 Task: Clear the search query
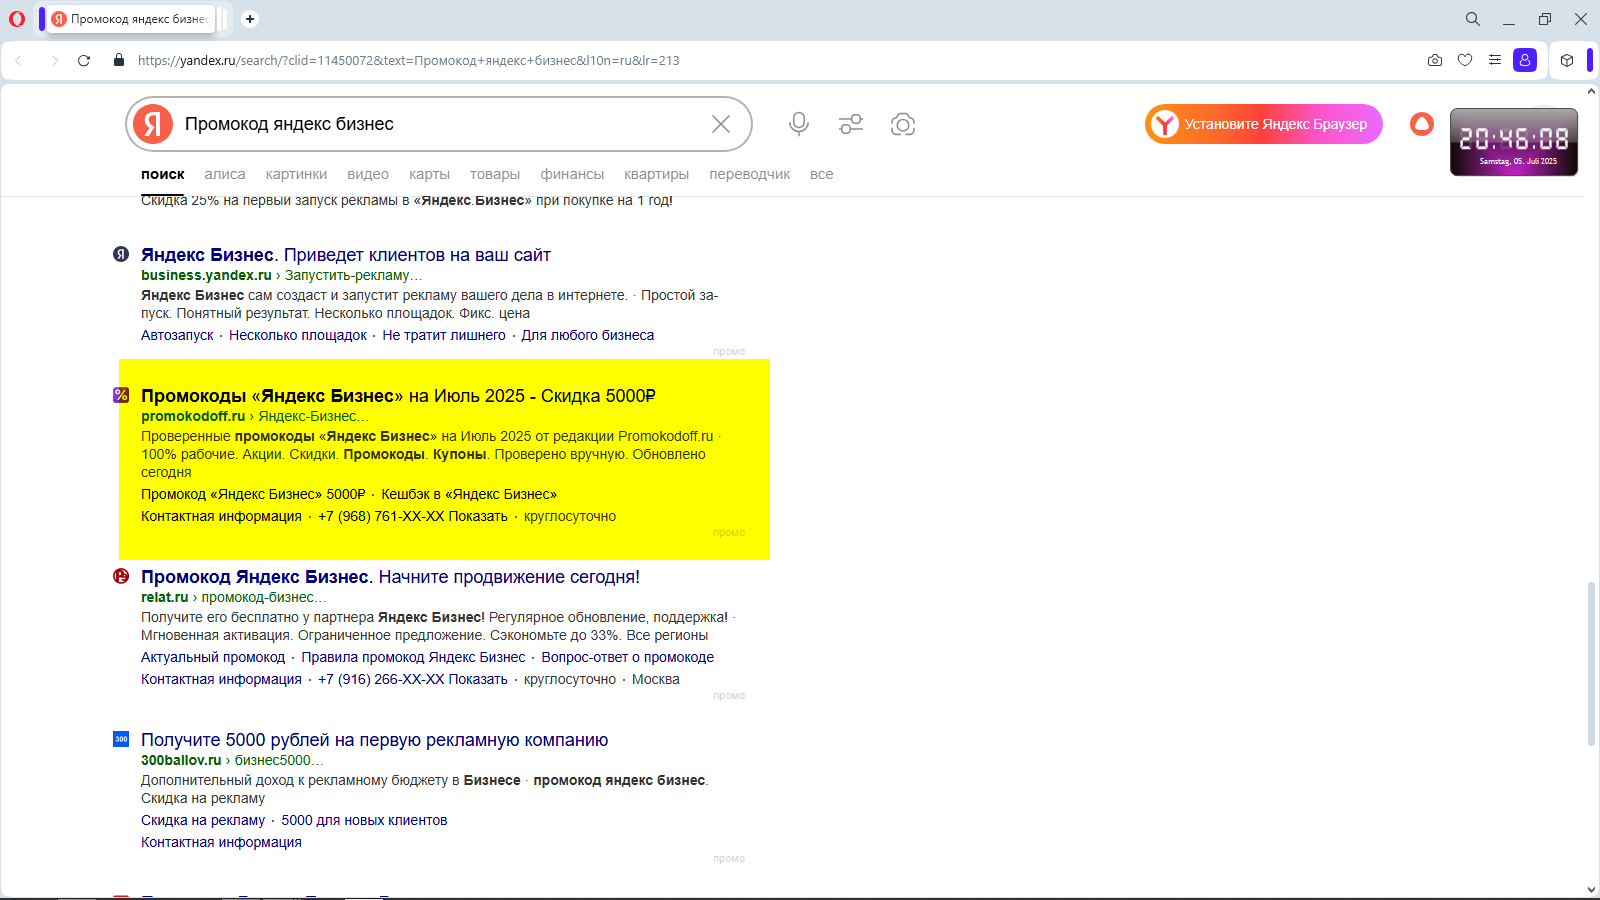point(721,124)
